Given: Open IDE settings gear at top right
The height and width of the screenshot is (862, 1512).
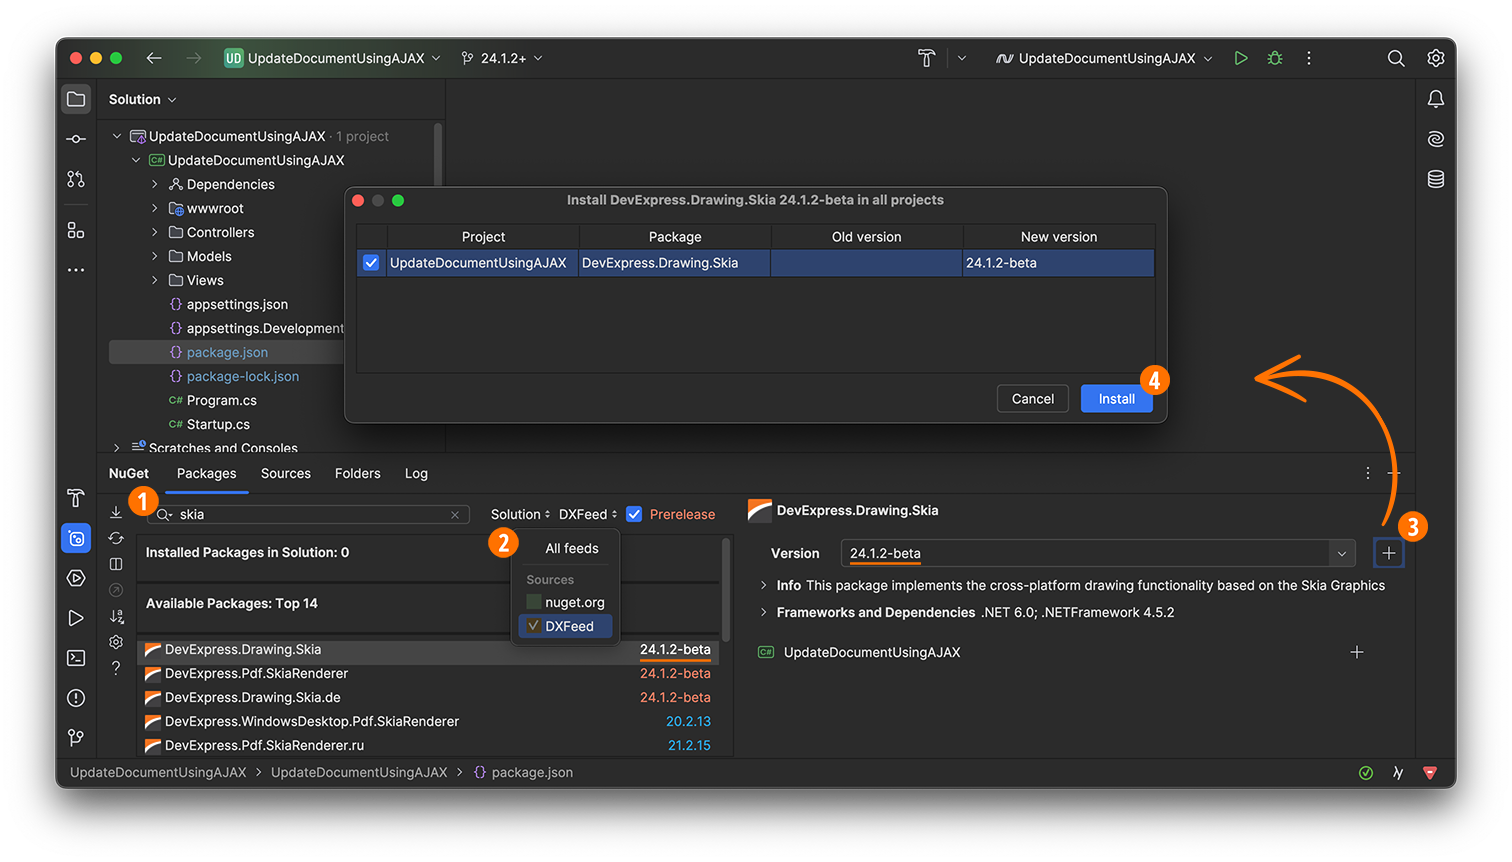Looking at the screenshot, I should 1436,58.
